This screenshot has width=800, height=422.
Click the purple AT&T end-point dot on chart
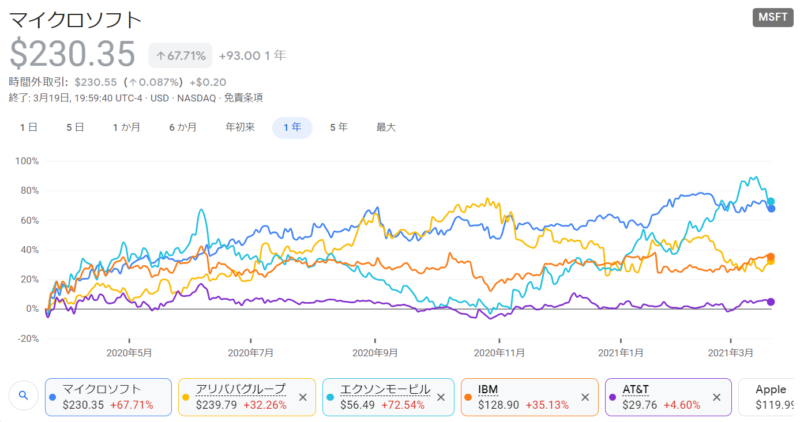click(x=771, y=302)
